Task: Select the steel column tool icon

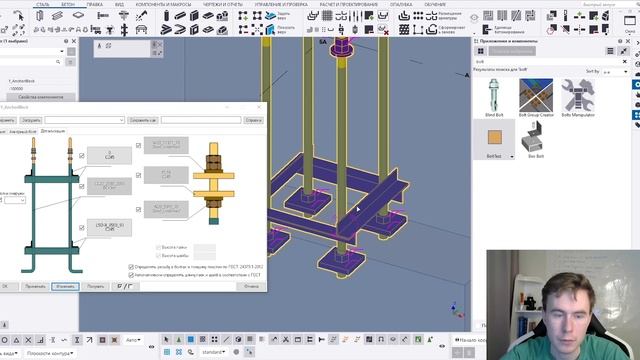Action: point(40,16)
